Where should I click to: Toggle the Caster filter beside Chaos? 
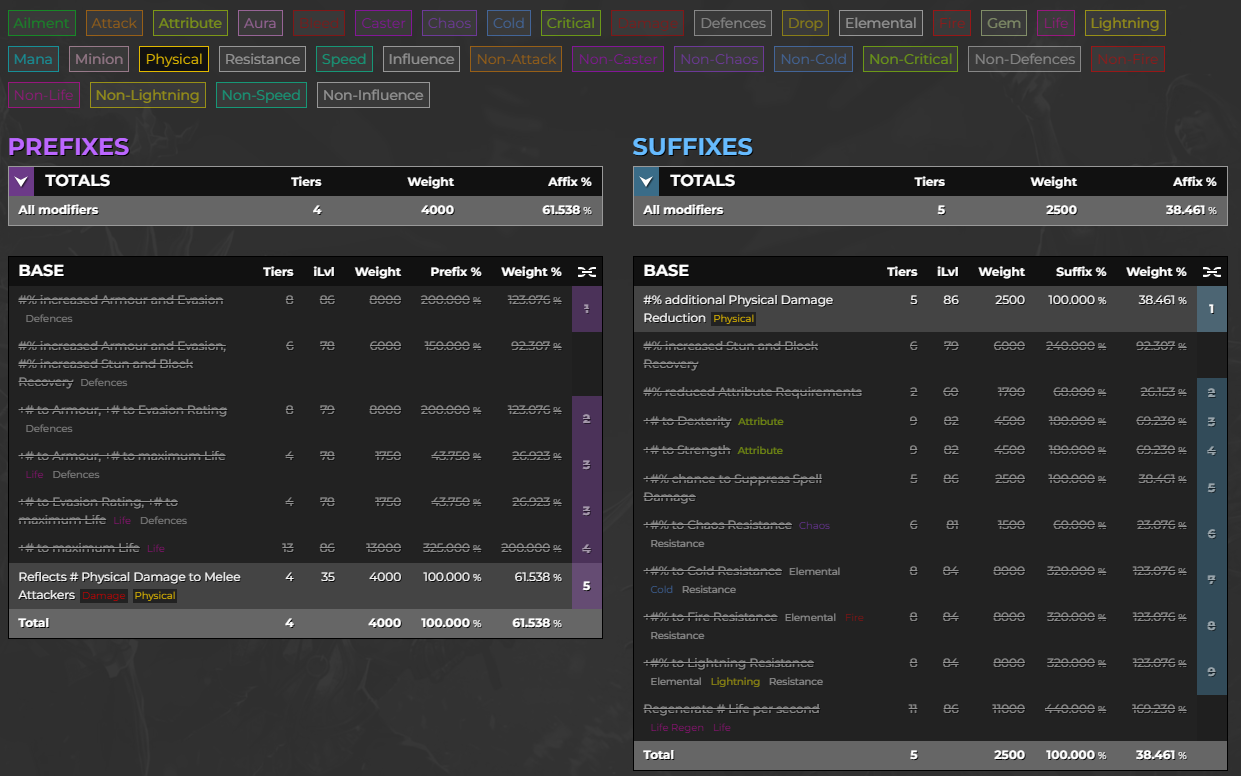click(x=383, y=23)
